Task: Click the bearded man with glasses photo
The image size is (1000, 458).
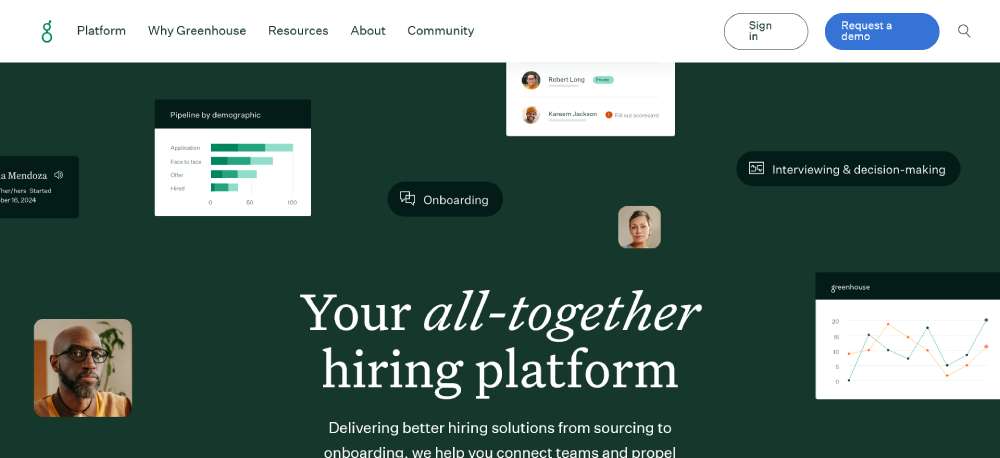Action: click(x=83, y=368)
